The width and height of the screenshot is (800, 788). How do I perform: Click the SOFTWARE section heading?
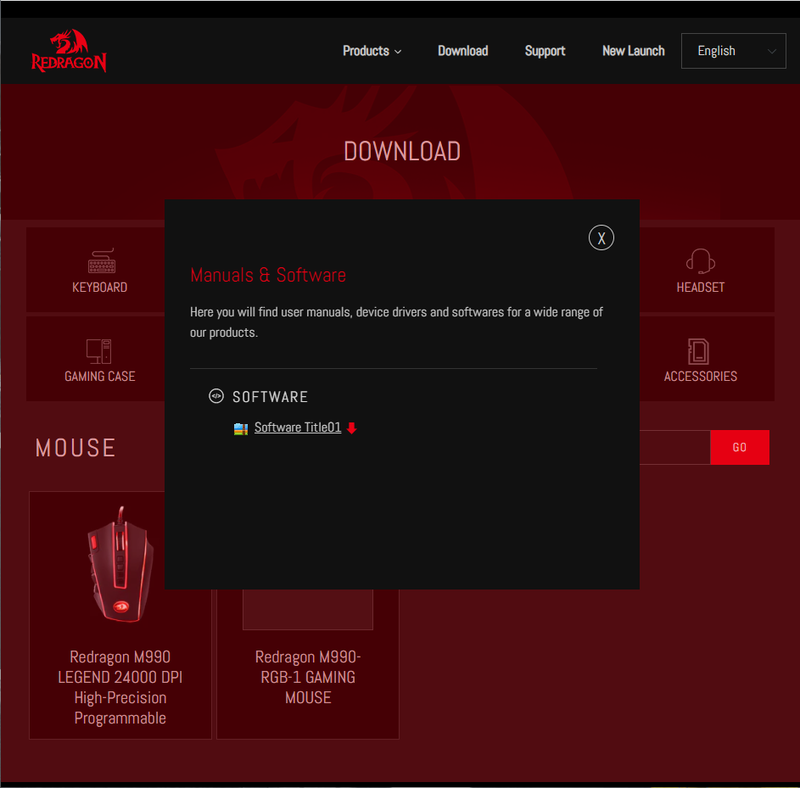coord(270,397)
